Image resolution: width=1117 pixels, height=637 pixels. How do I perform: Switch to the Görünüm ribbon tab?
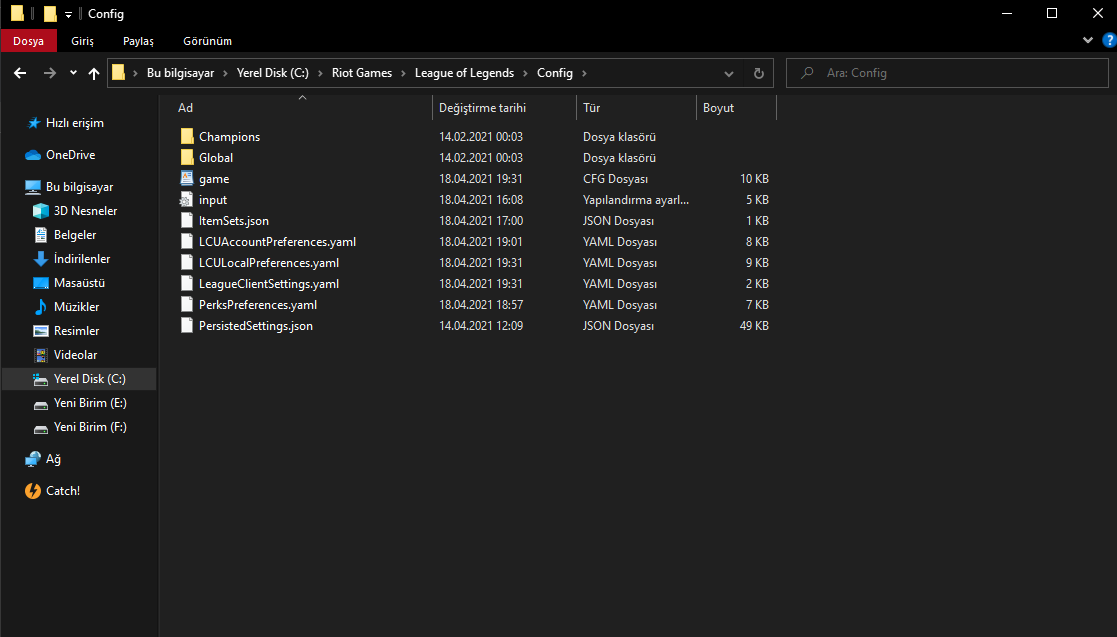(207, 41)
